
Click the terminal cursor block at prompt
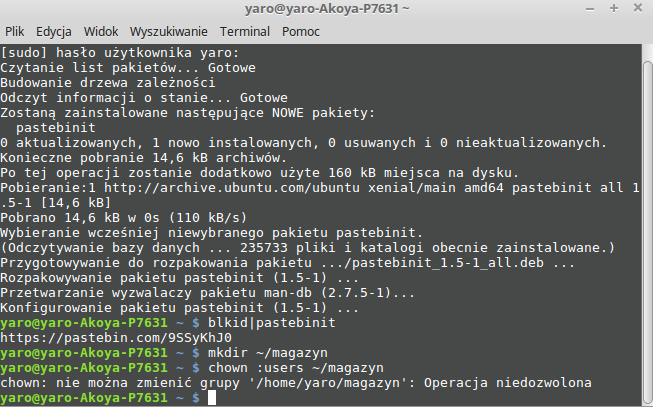click(x=212, y=398)
